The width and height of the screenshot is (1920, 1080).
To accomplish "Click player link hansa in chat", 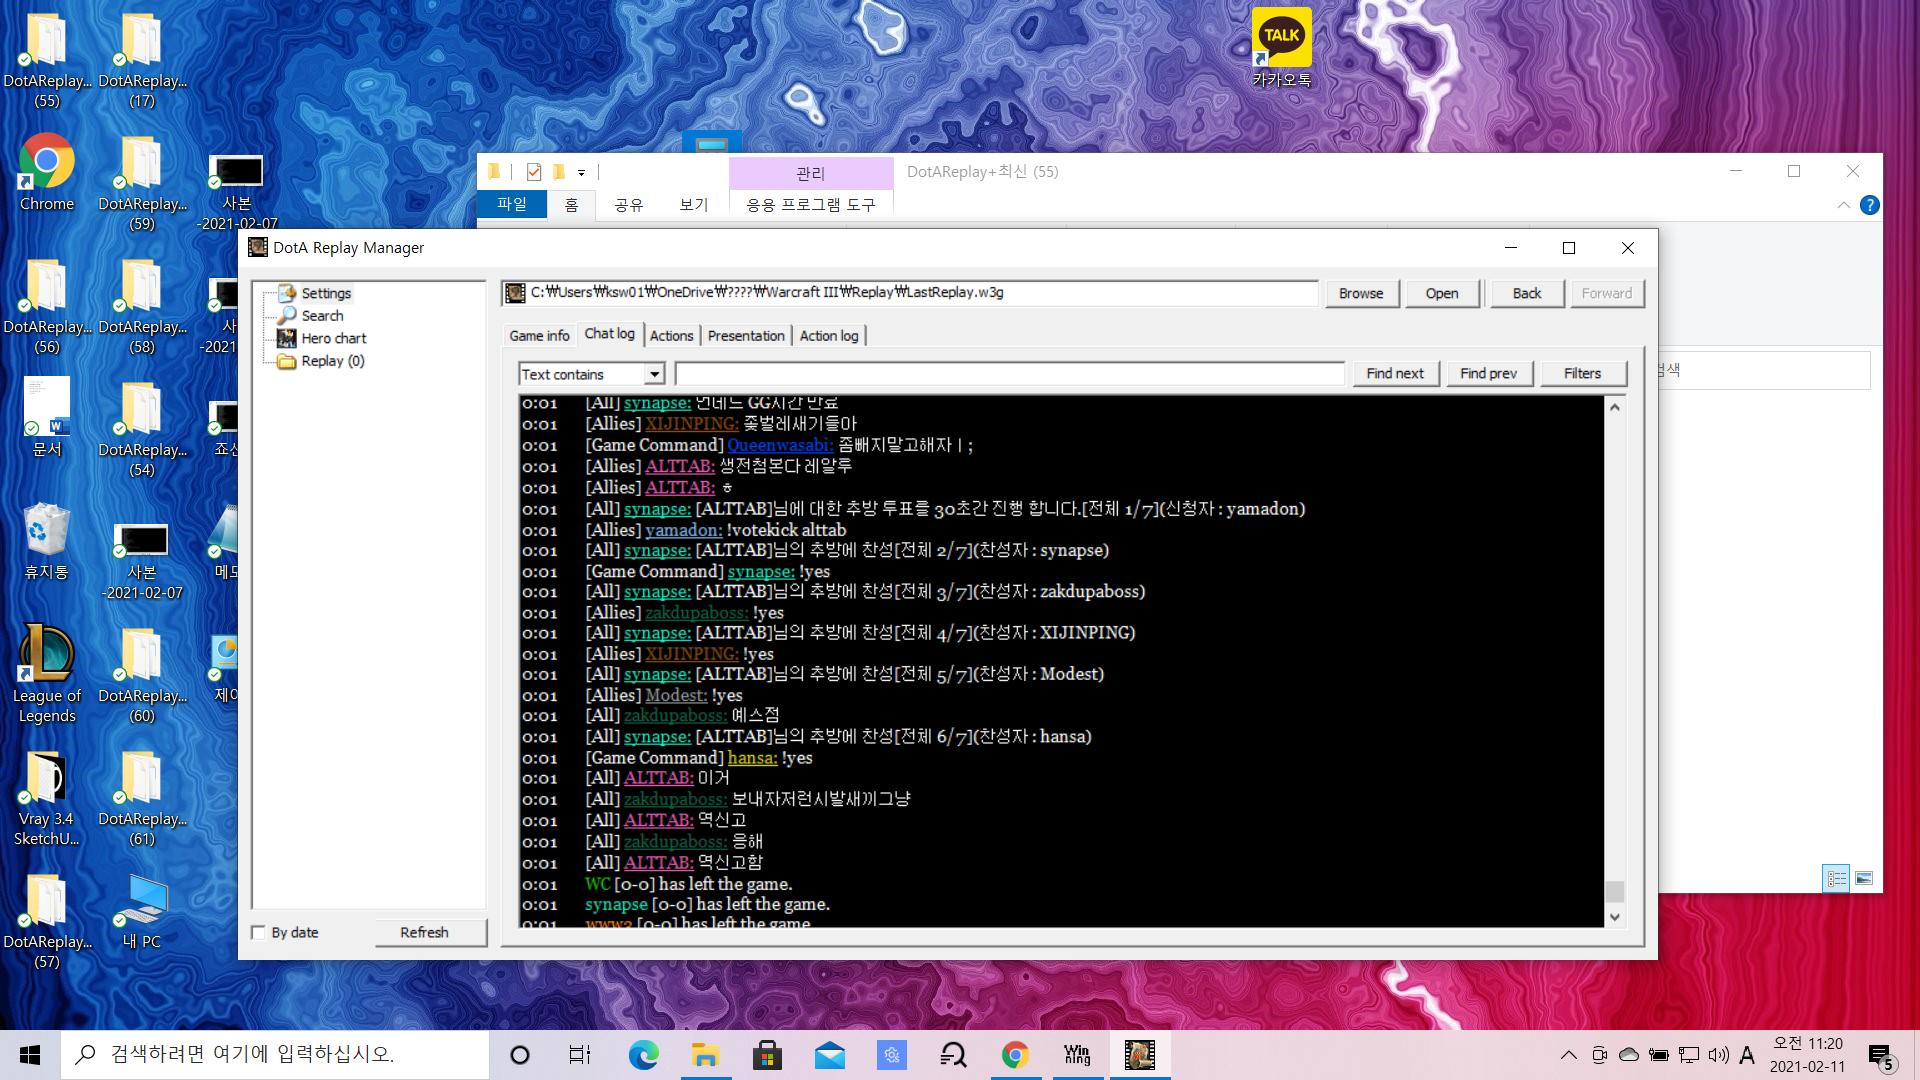I will pos(752,758).
